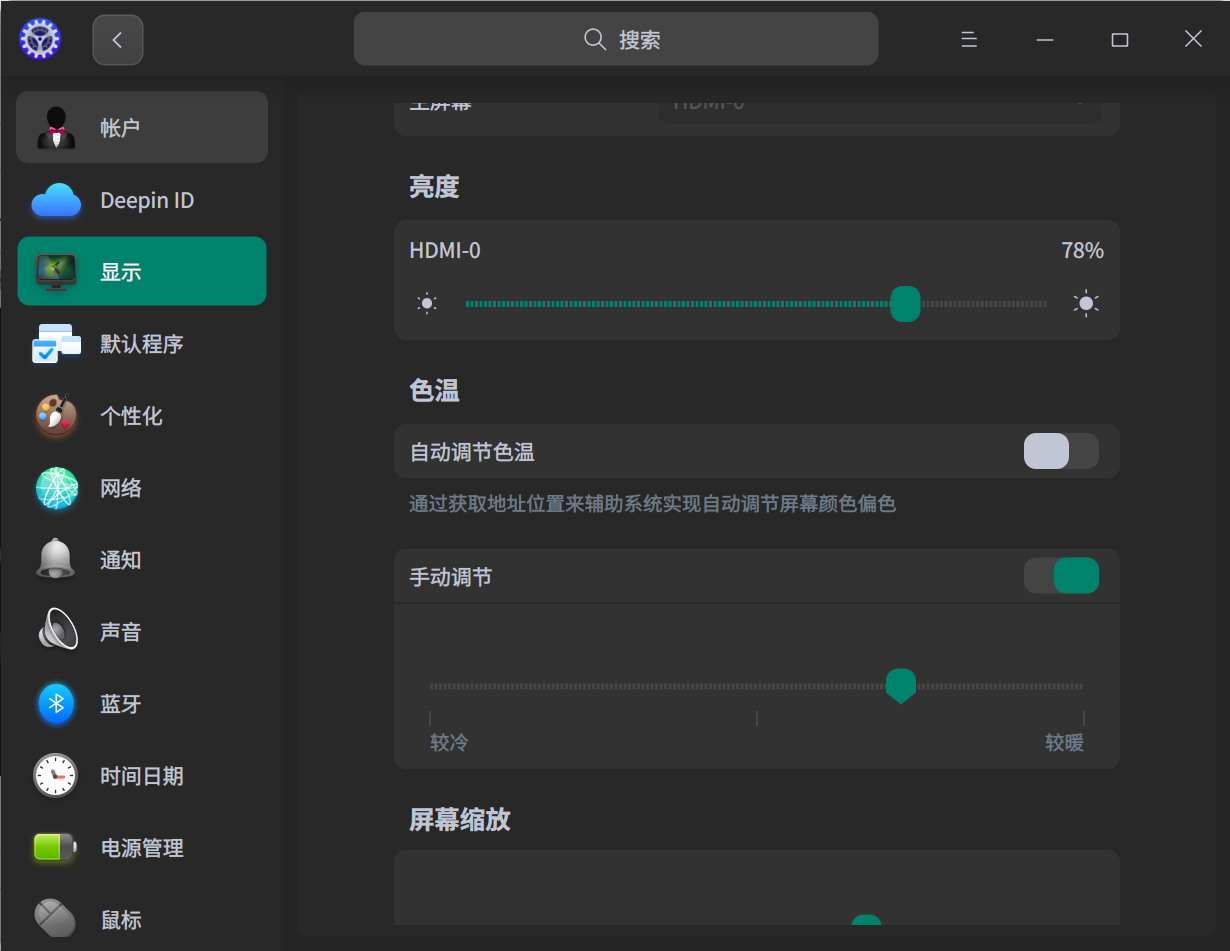Click the 通过获取地址位置 description text
The image size is (1230, 951).
[x=652, y=503]
